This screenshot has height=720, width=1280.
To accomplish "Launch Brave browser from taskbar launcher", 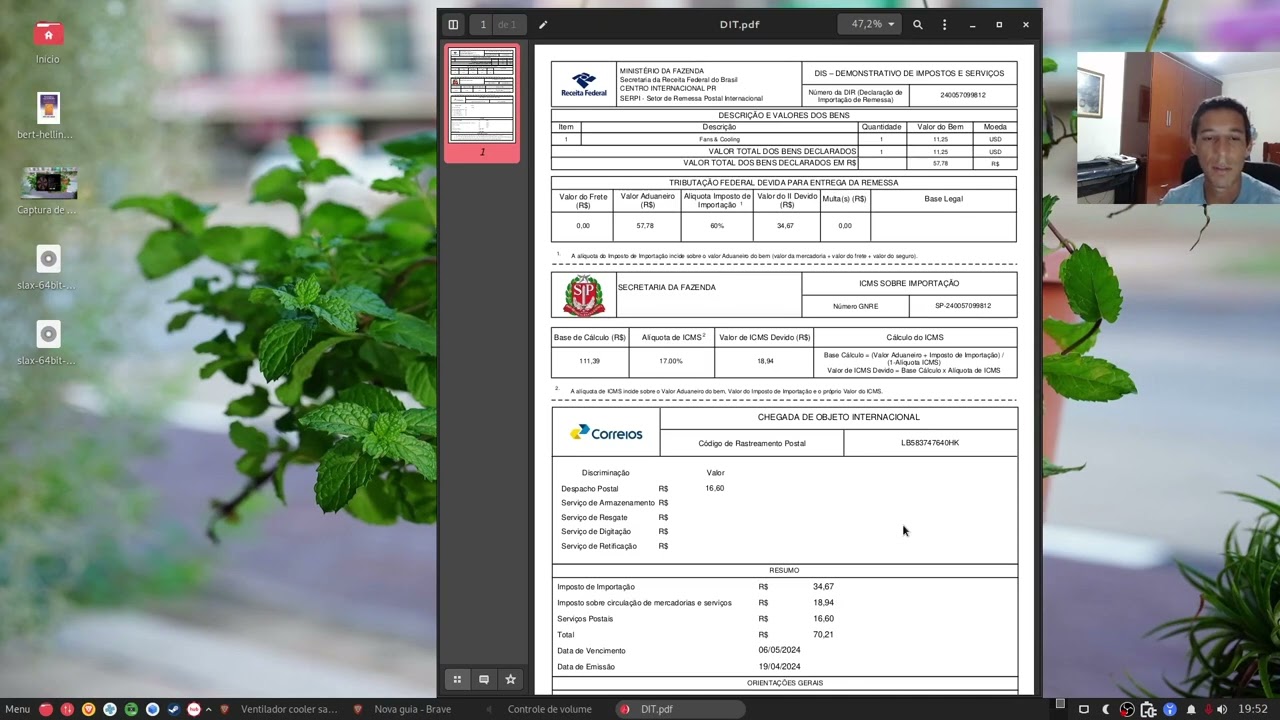I will [88, 709].
